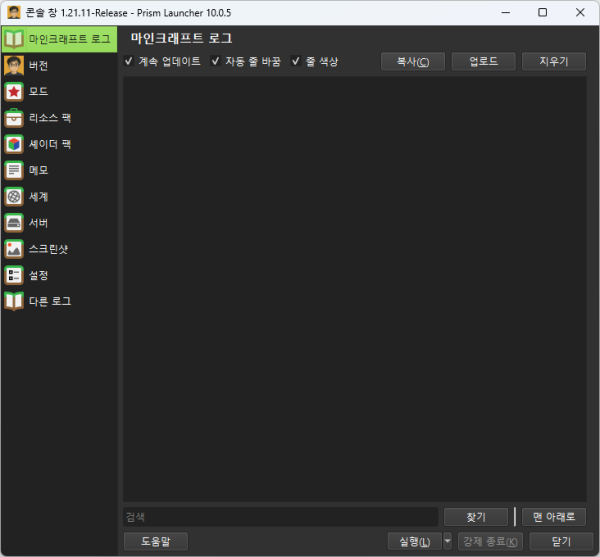Open 도움말 help button
The width and height of the screenshot is (600, 557).
pyautogui.click(x=156, y=541)
